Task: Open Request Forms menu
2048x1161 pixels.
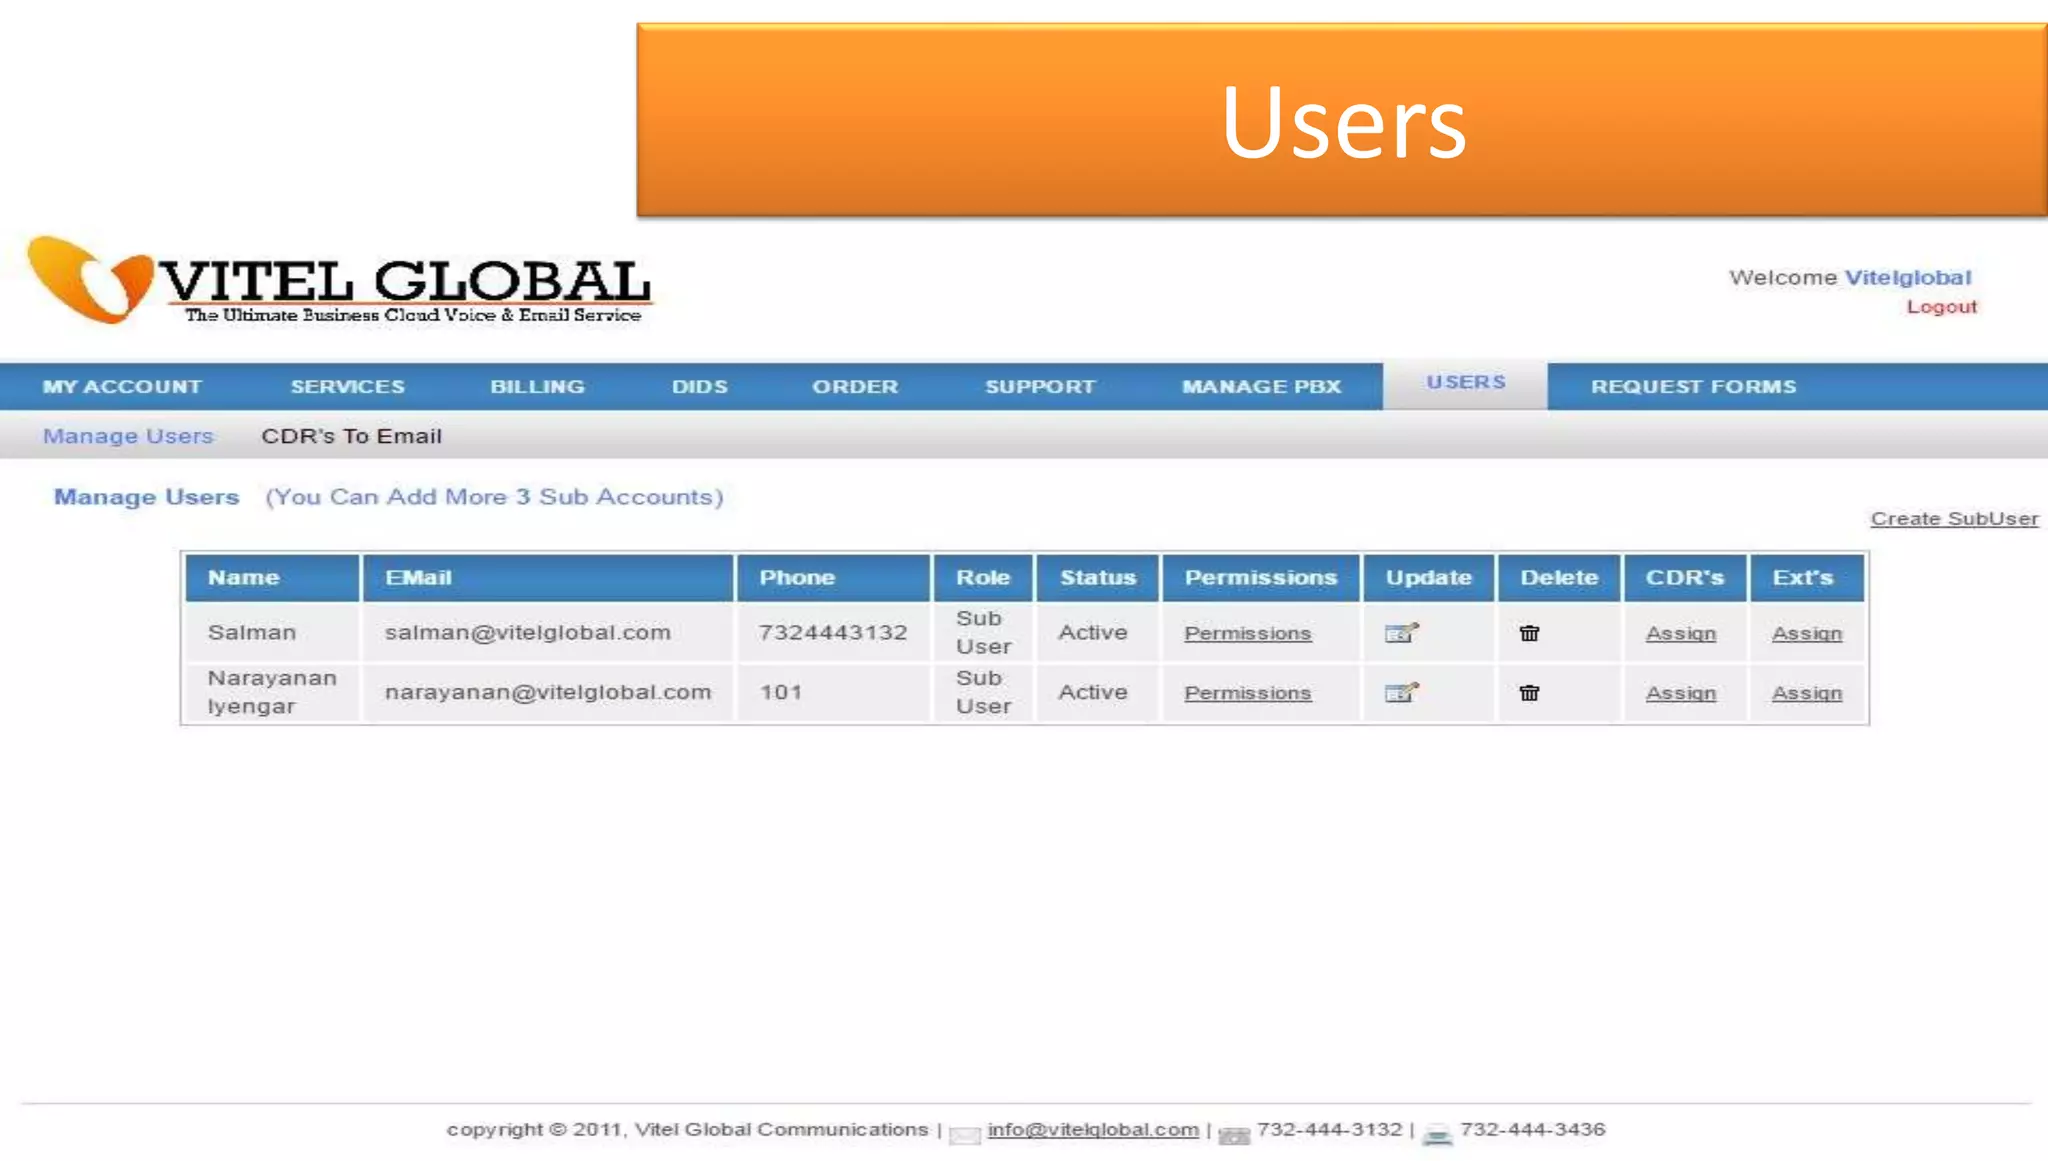Action: tap(1693, 386)
